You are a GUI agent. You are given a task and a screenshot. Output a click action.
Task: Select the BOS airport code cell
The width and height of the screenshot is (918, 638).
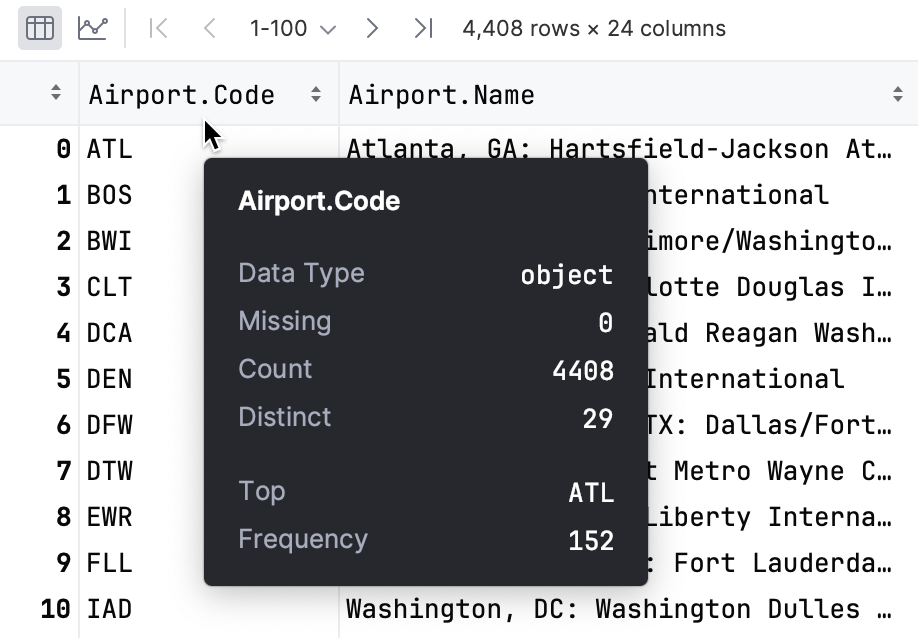click(x=109, y=195)
